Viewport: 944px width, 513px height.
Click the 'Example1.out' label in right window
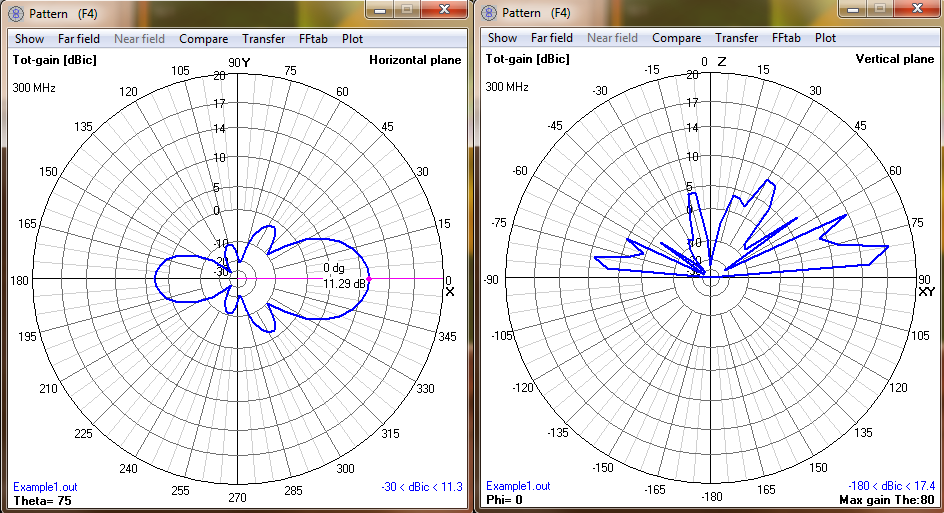518,486
